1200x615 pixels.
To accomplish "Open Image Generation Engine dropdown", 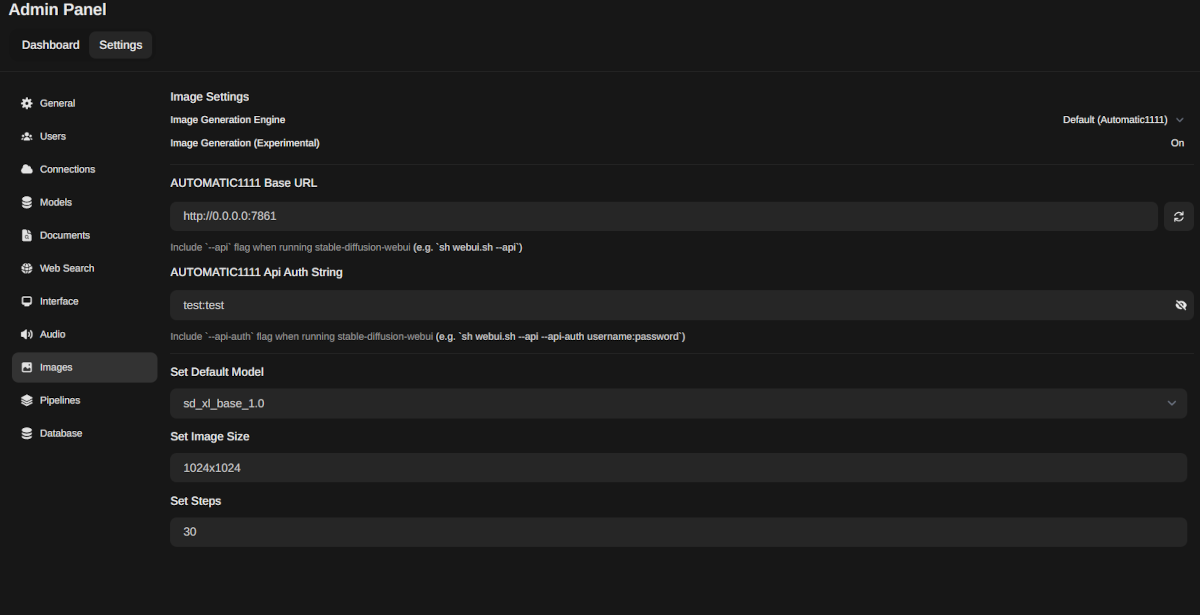I will click(x=1122, y=120).
